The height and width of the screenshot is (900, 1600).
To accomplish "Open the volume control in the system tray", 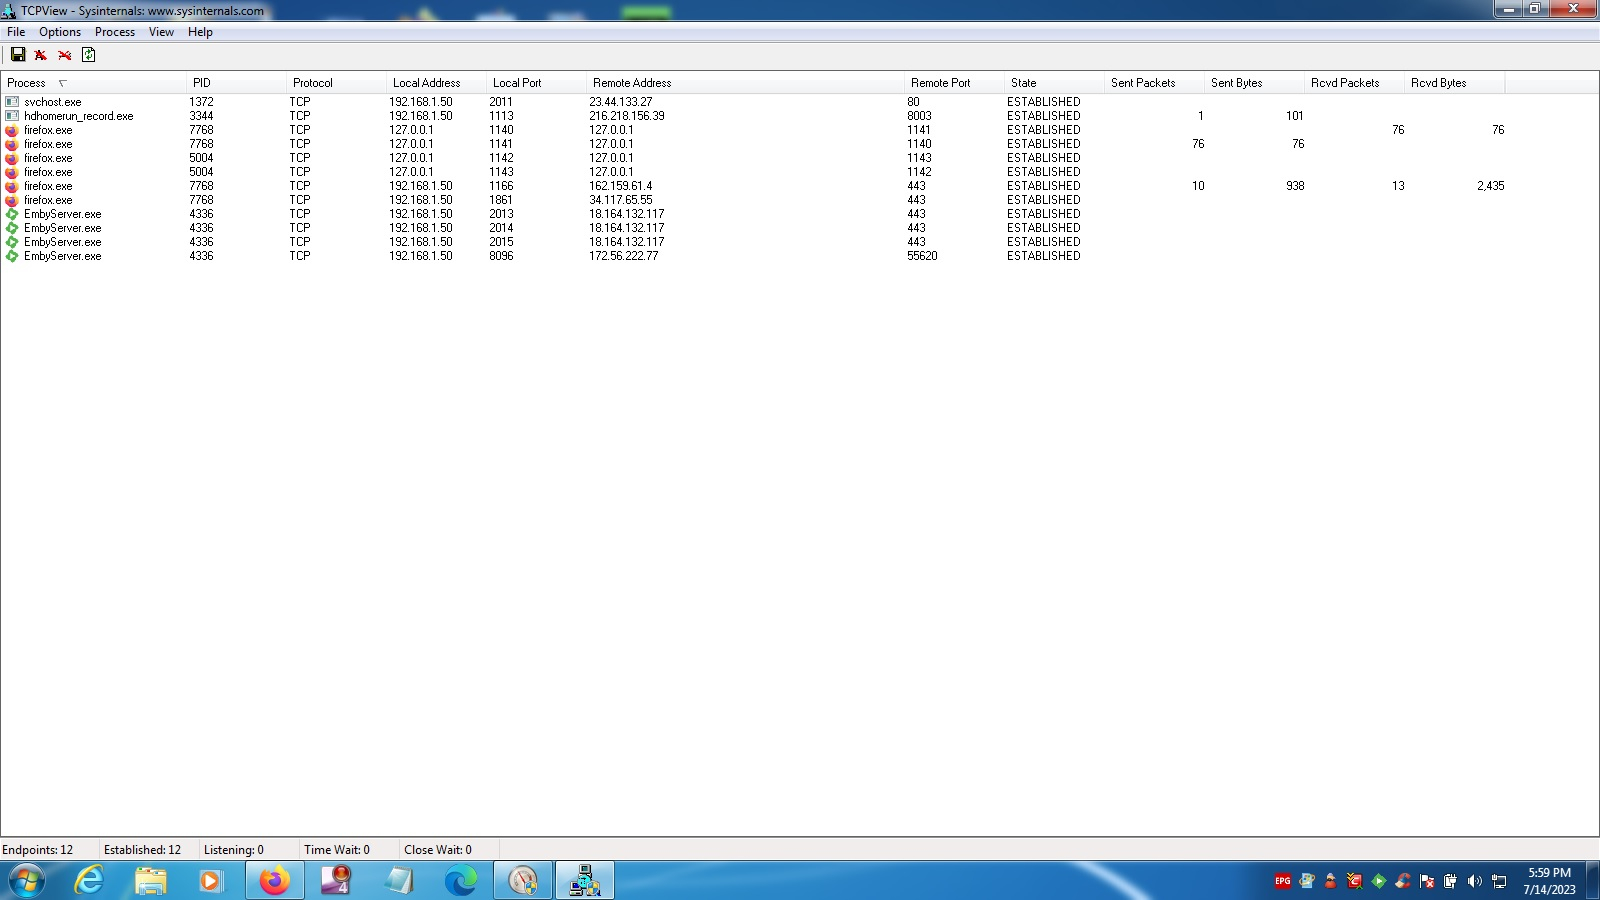I will click(x=1475, y=881).
